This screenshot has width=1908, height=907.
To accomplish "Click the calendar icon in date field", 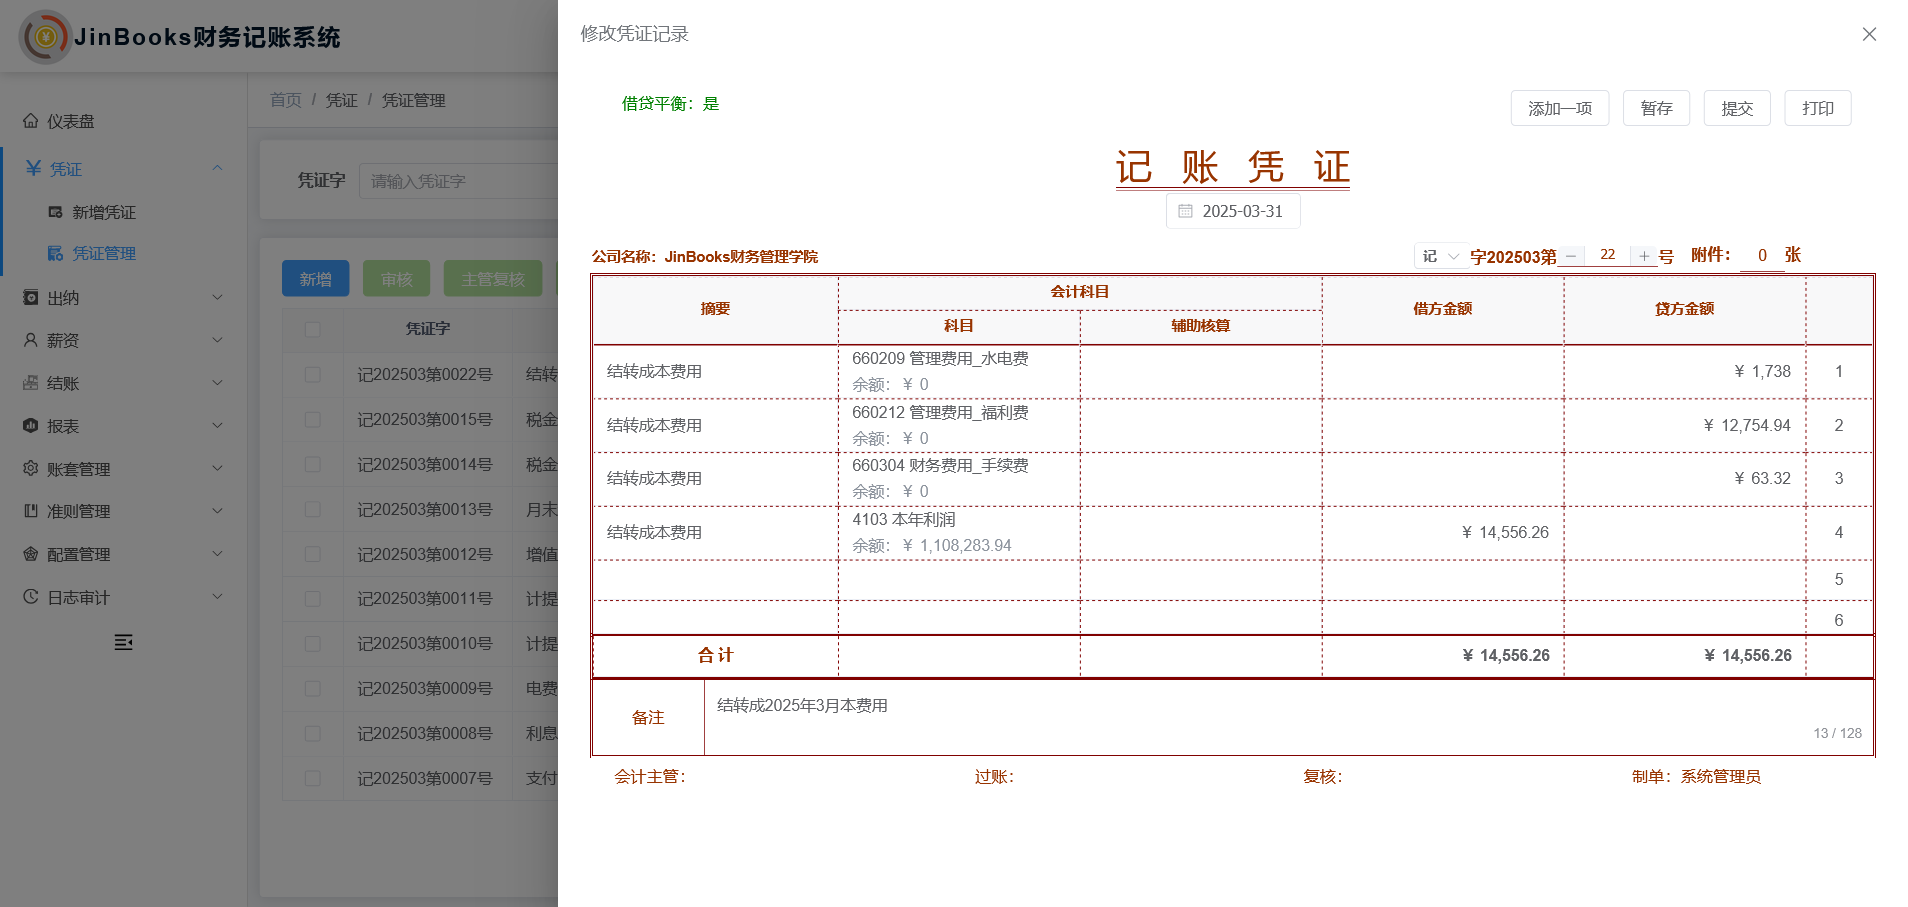I will tap(1185, 211).
